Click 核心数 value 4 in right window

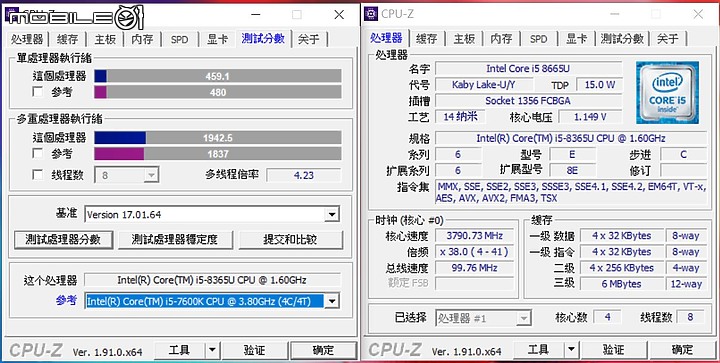[x=608, y=317]
